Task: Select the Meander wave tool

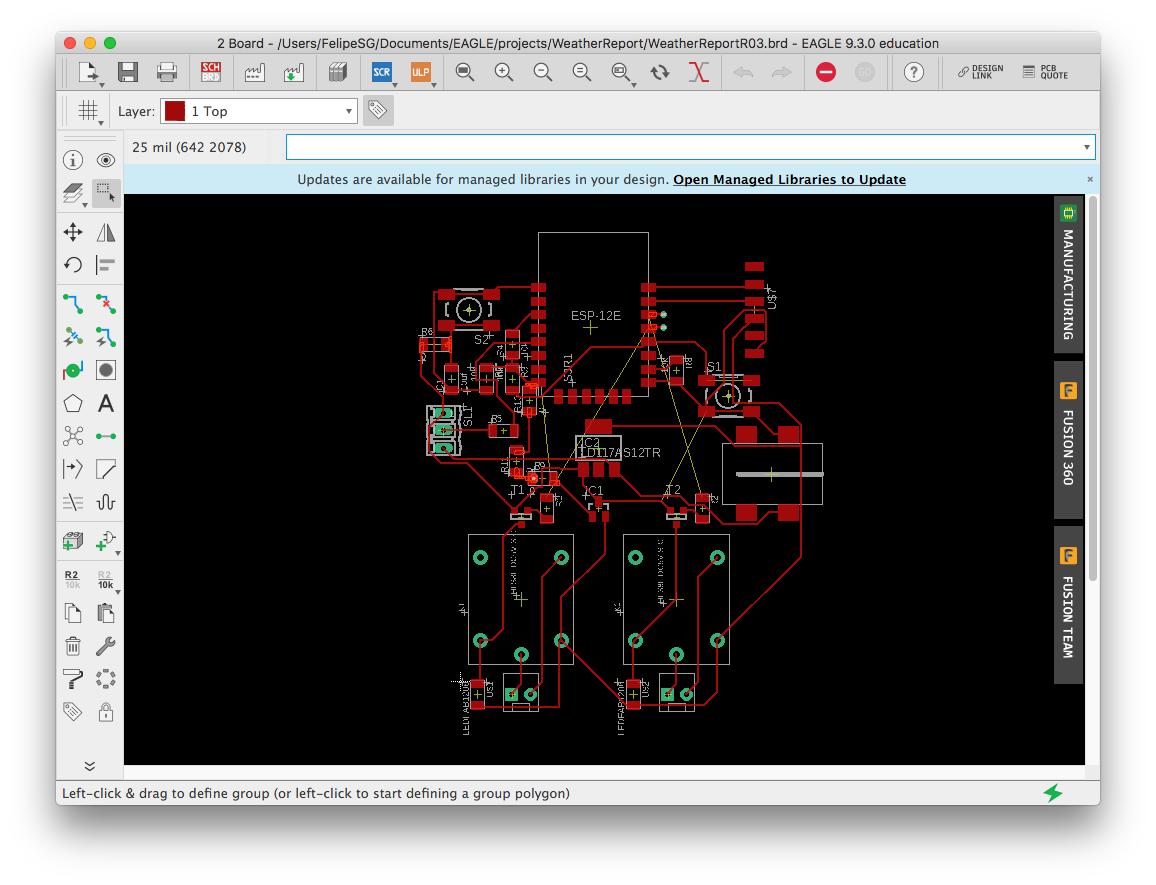Action: coord(106,502)
